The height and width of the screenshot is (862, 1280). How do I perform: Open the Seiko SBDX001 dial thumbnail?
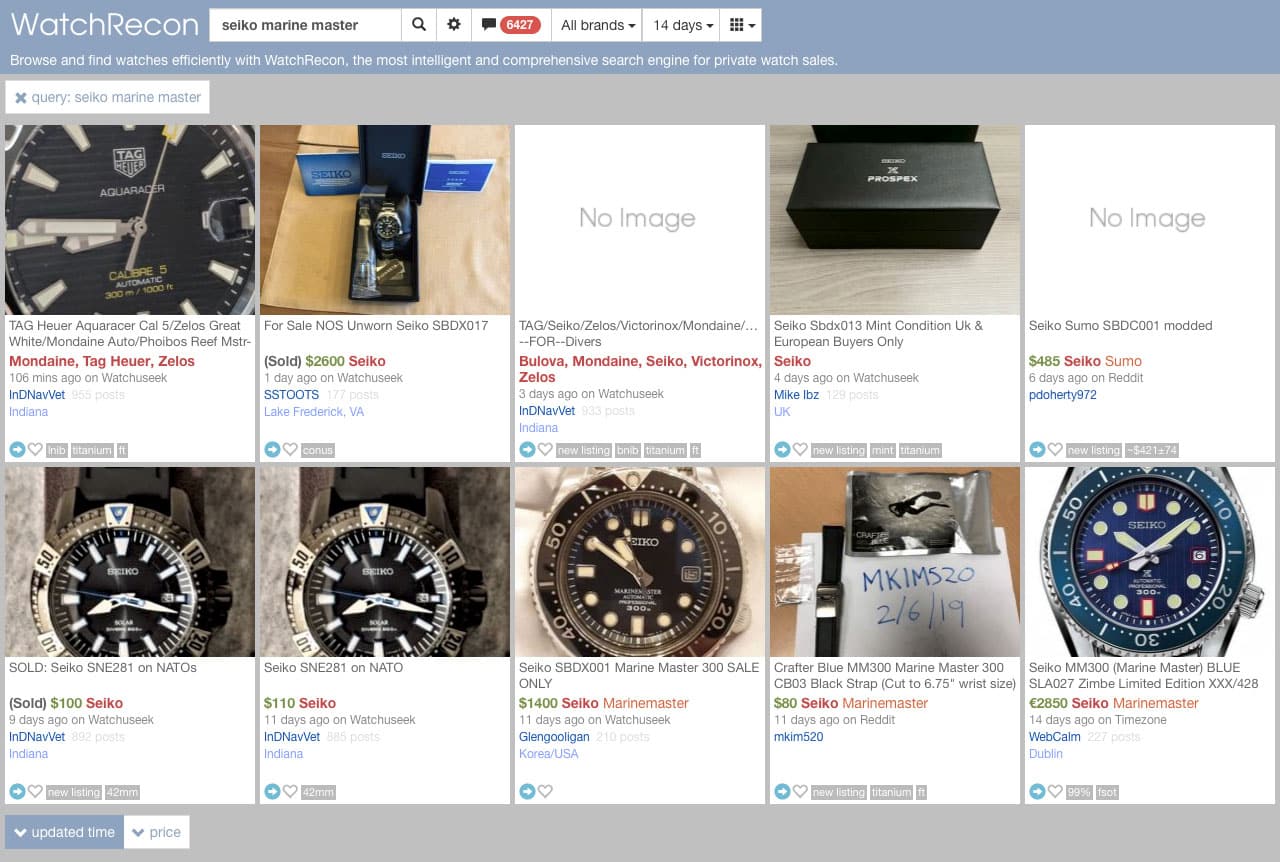pos(640,562)
